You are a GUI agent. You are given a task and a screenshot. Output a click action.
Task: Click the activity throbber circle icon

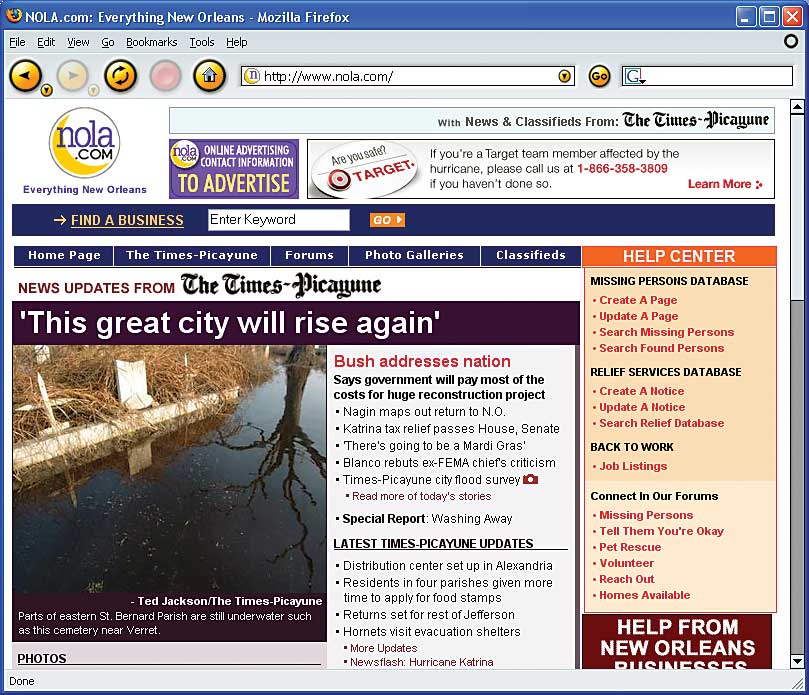pos(790,41)
